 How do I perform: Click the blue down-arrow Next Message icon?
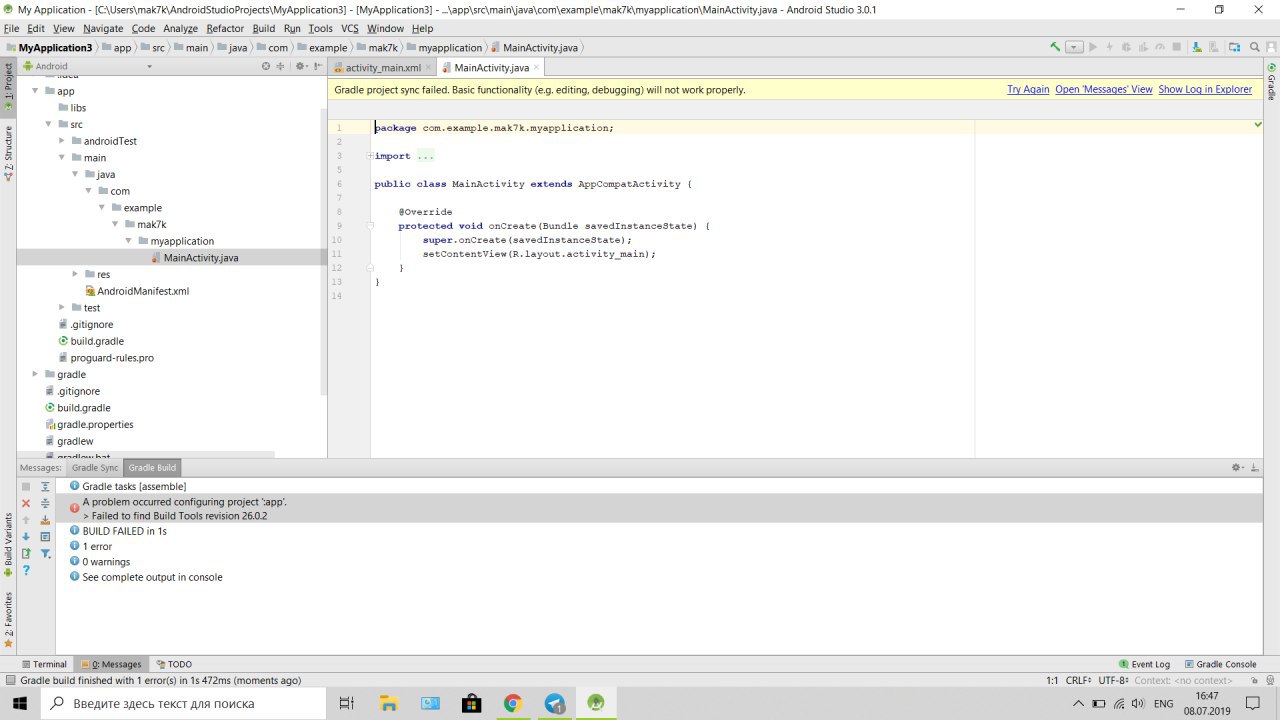[x=26, y=537]
